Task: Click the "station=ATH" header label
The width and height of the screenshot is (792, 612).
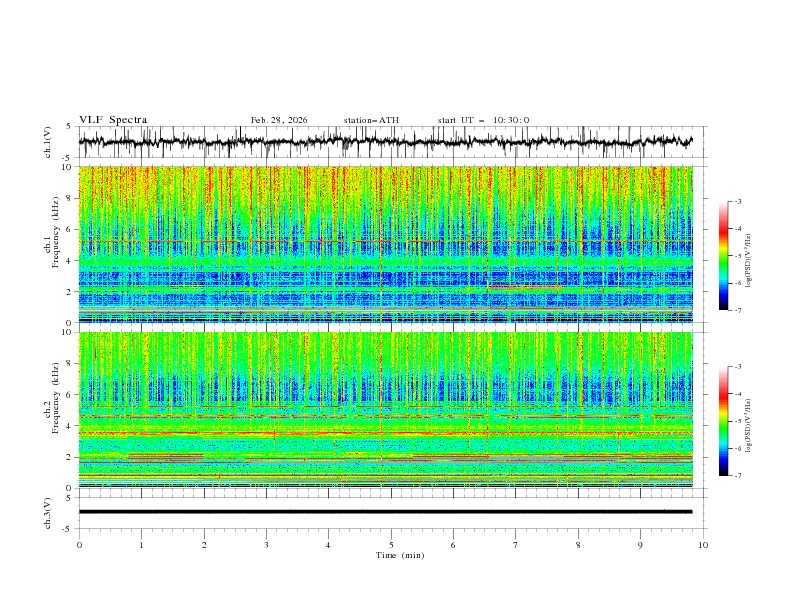Action: [x=371, y=120]
